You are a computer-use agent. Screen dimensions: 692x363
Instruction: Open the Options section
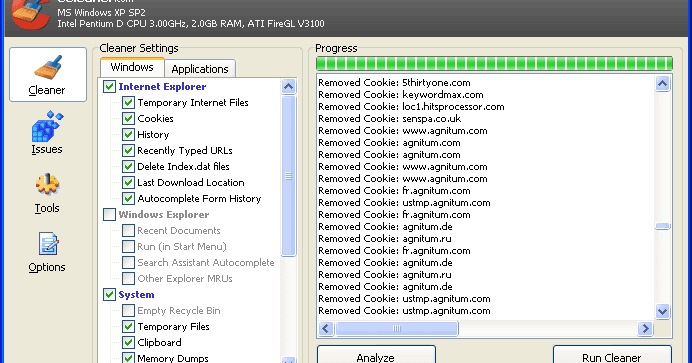coord(47,252)
